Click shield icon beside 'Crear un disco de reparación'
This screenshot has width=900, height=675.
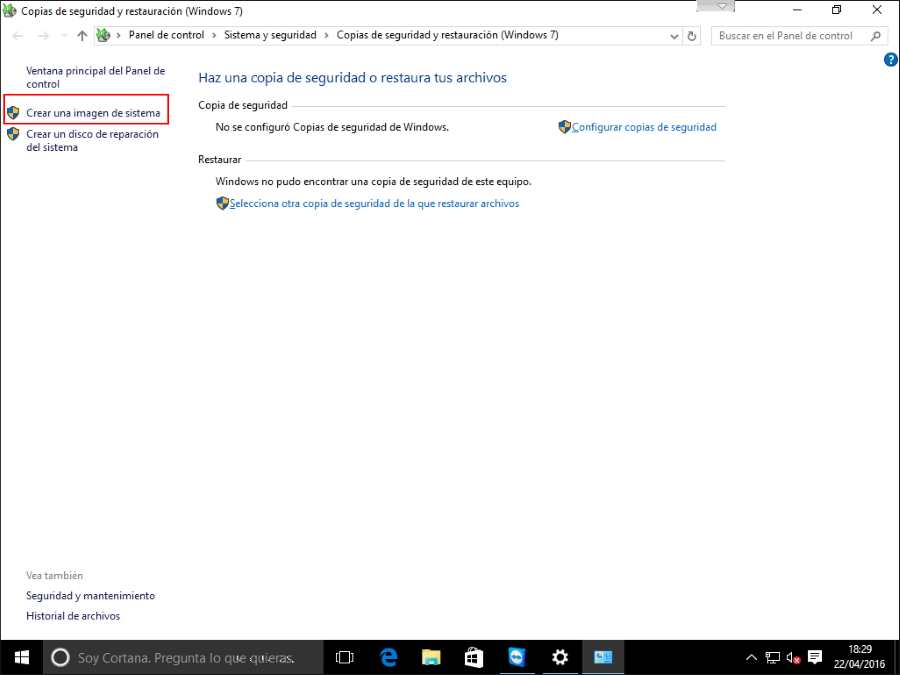13,134
